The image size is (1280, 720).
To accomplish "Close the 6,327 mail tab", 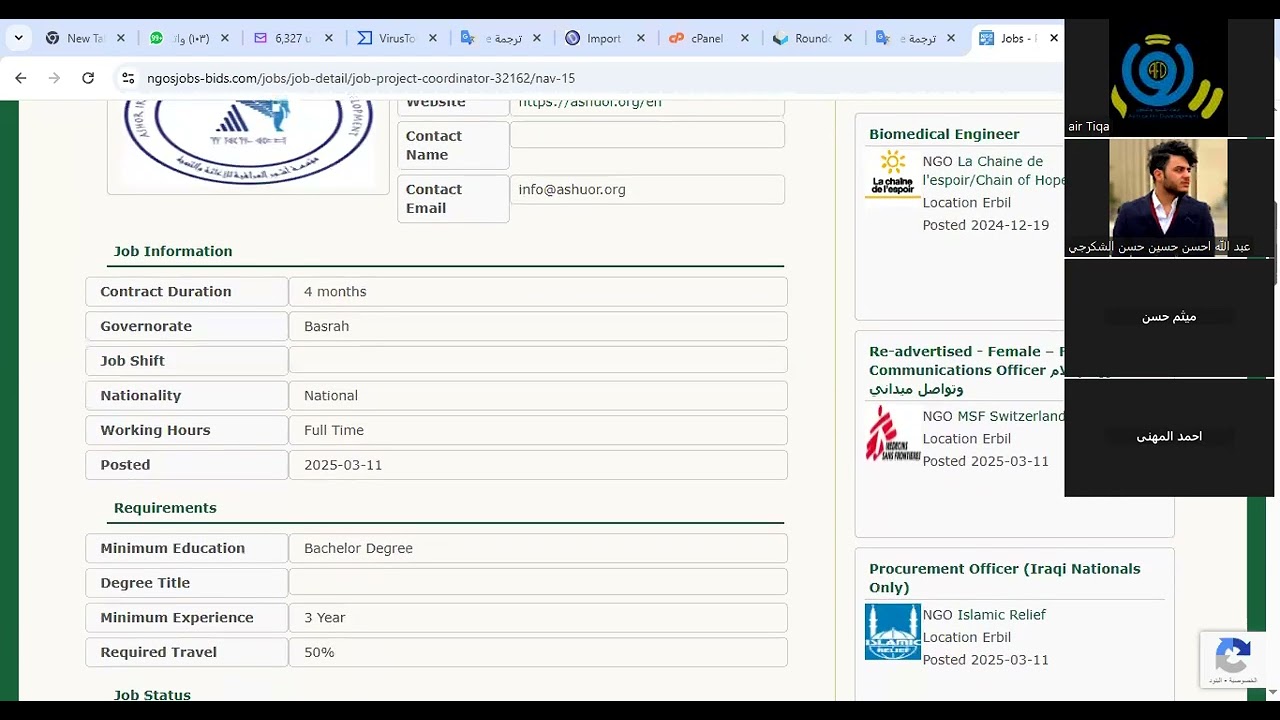I will 328,38.
